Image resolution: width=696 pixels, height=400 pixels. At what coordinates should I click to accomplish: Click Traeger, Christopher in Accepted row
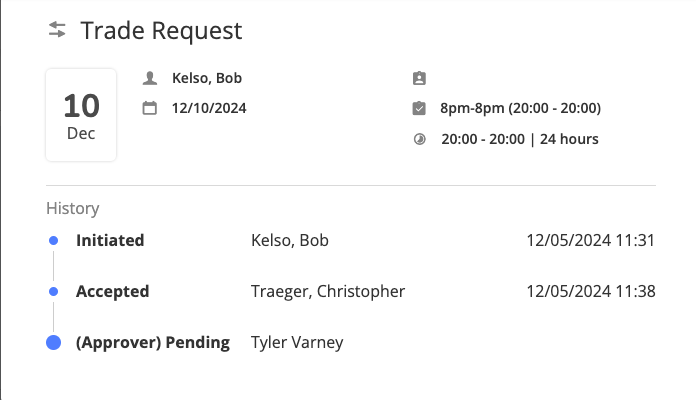pyautogui.click(x=328, y=291)
